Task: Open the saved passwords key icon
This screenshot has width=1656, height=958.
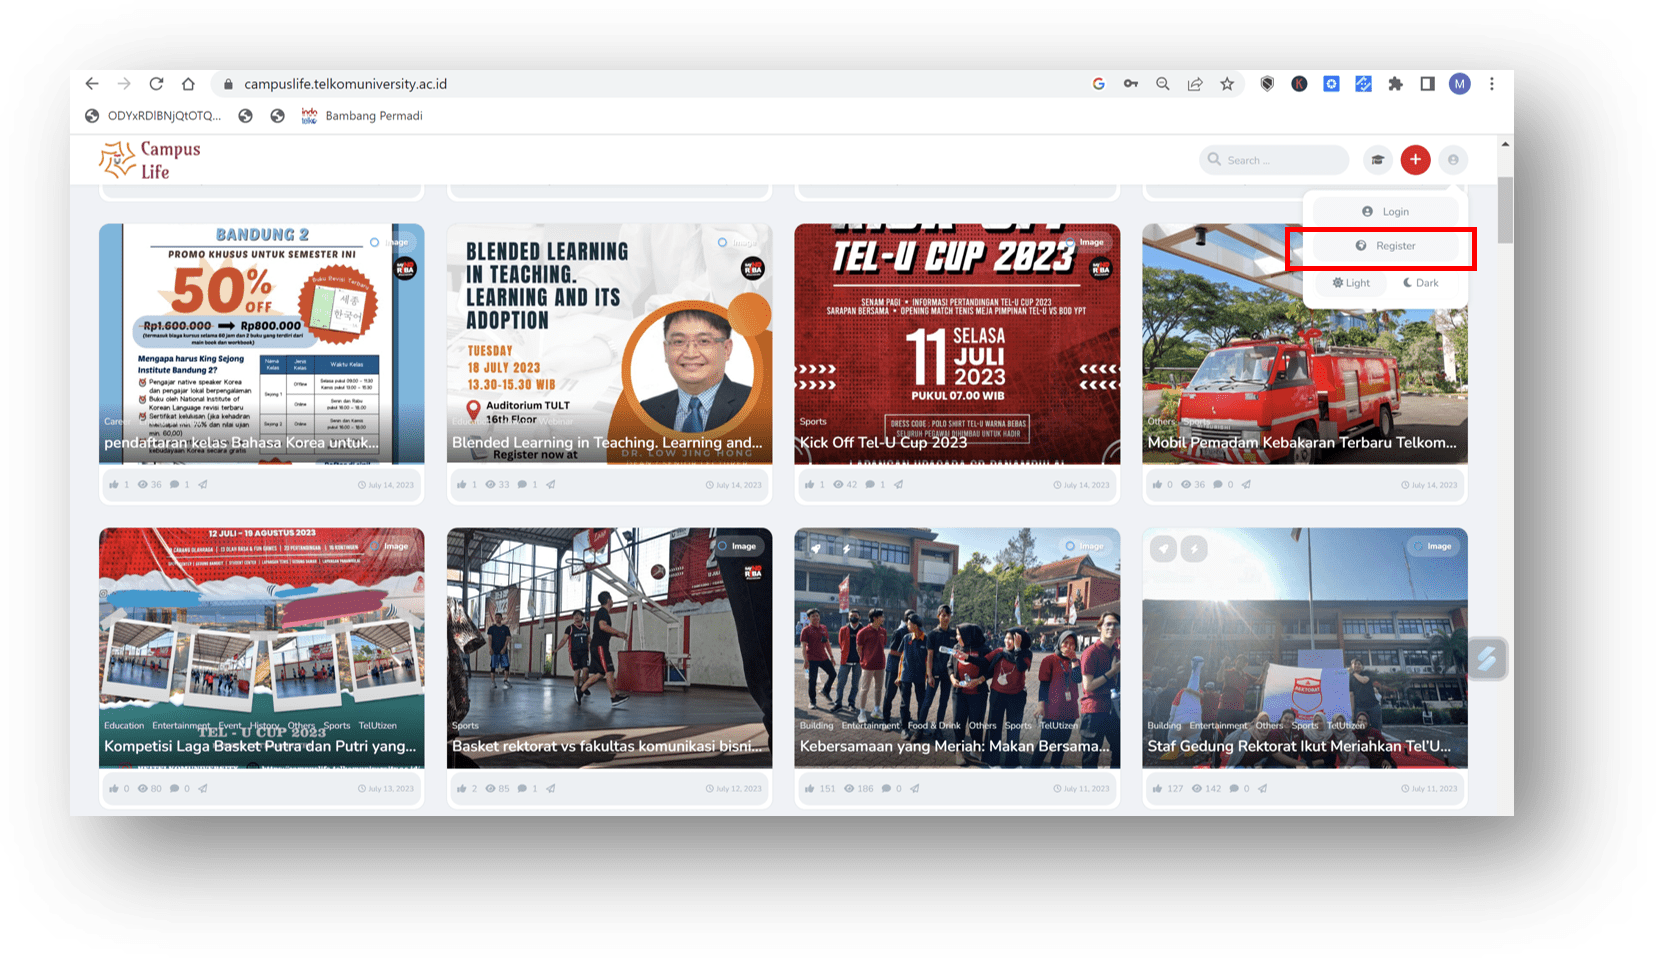Action: pyautogui.click(x=1131, y=84)
